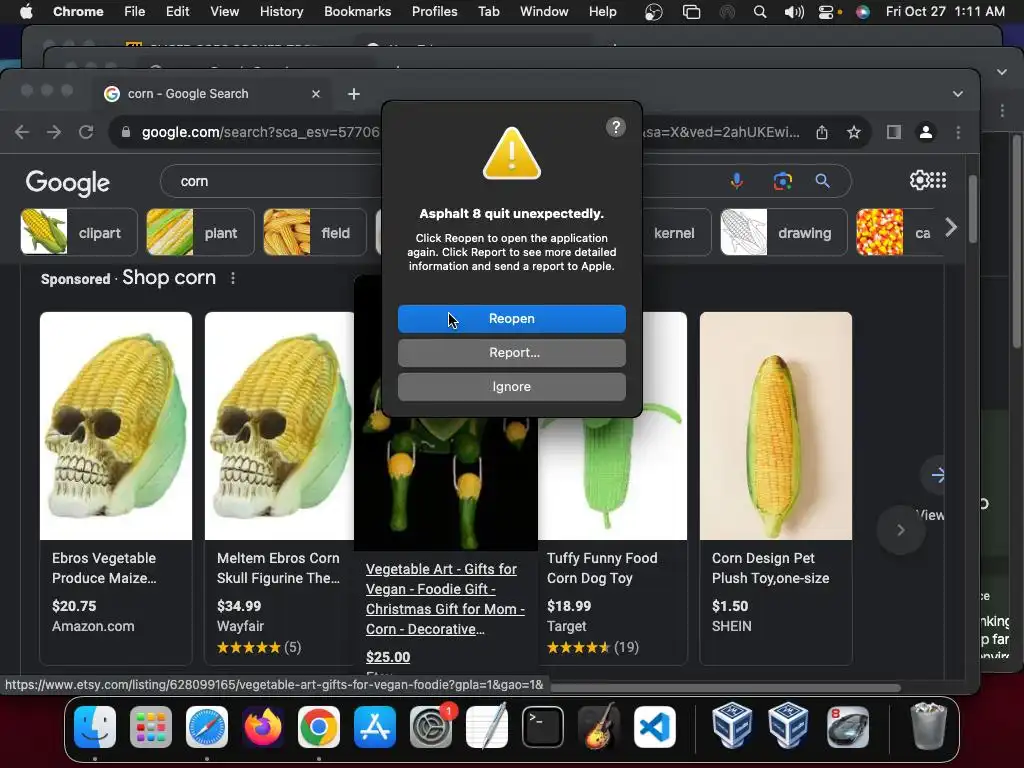This screenshot has height=768, width=1024.
Task: Go back using Chrome's back arrow
Action: [x=22, y=133]
